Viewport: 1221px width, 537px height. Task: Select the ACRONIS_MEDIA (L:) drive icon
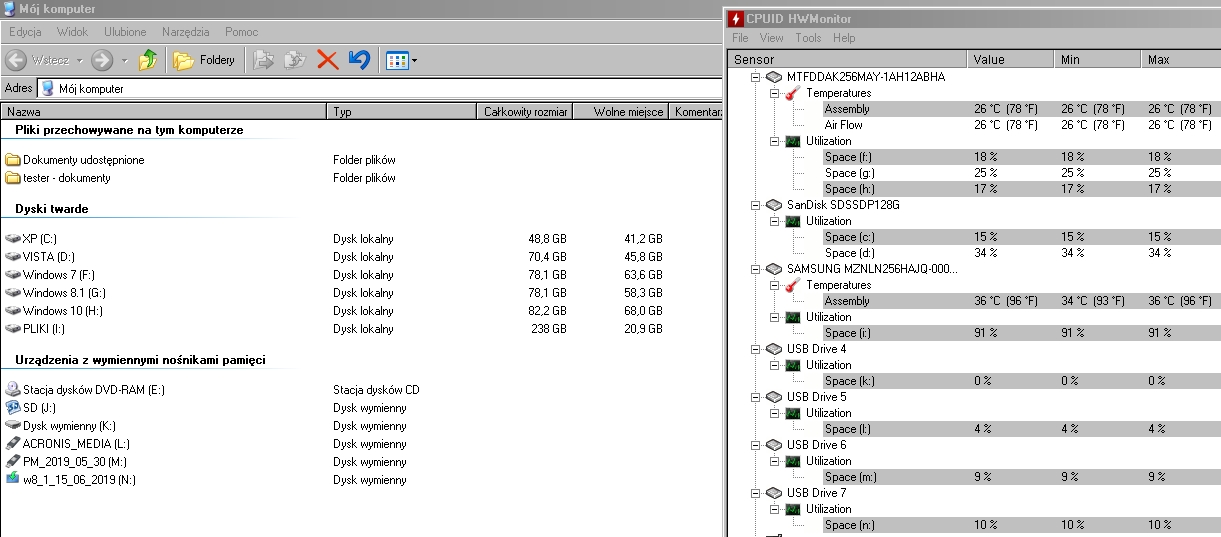(x=13, y=444)
